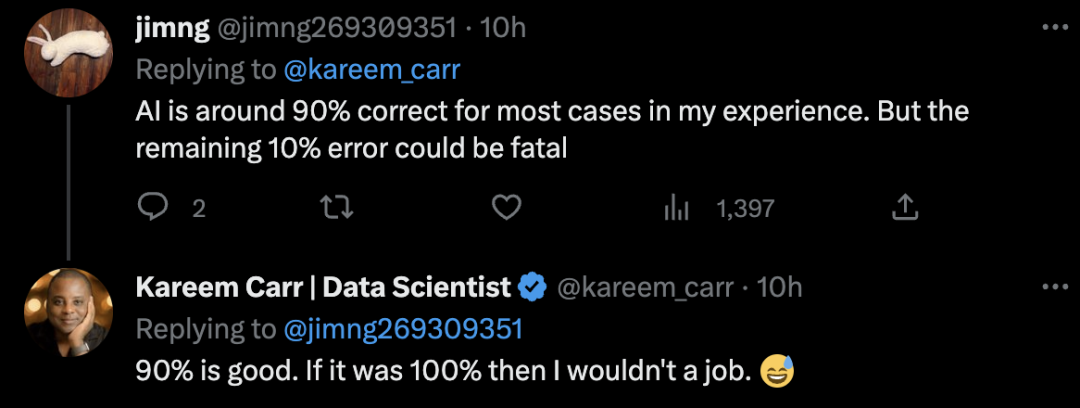1080x408 pixels.
Task: Follow the blue @jimng269309351 mention link
Action: point(405,329)
